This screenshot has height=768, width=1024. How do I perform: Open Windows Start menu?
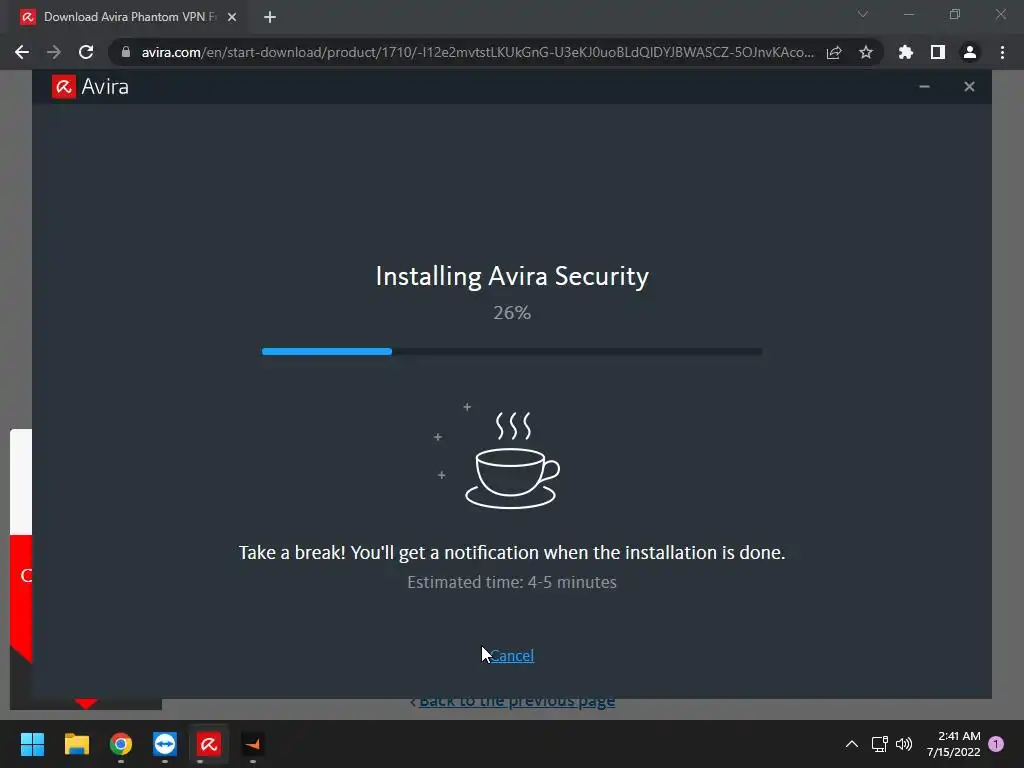click(32, 744)
